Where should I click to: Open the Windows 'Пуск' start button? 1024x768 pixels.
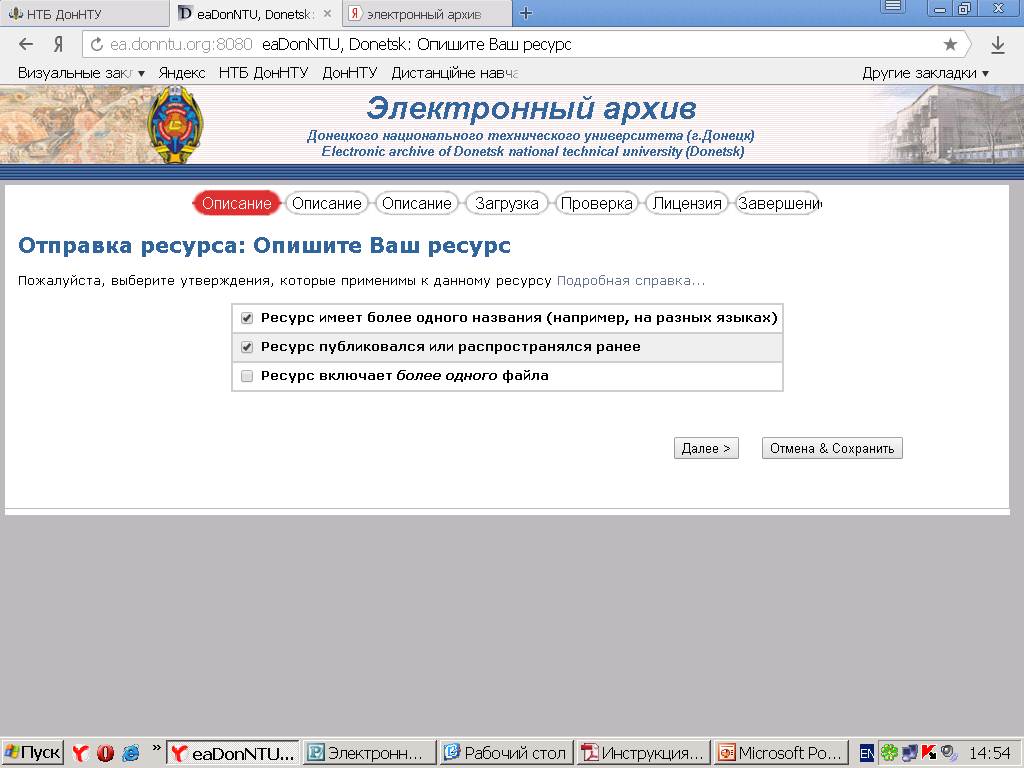click(x=33, y=753)
